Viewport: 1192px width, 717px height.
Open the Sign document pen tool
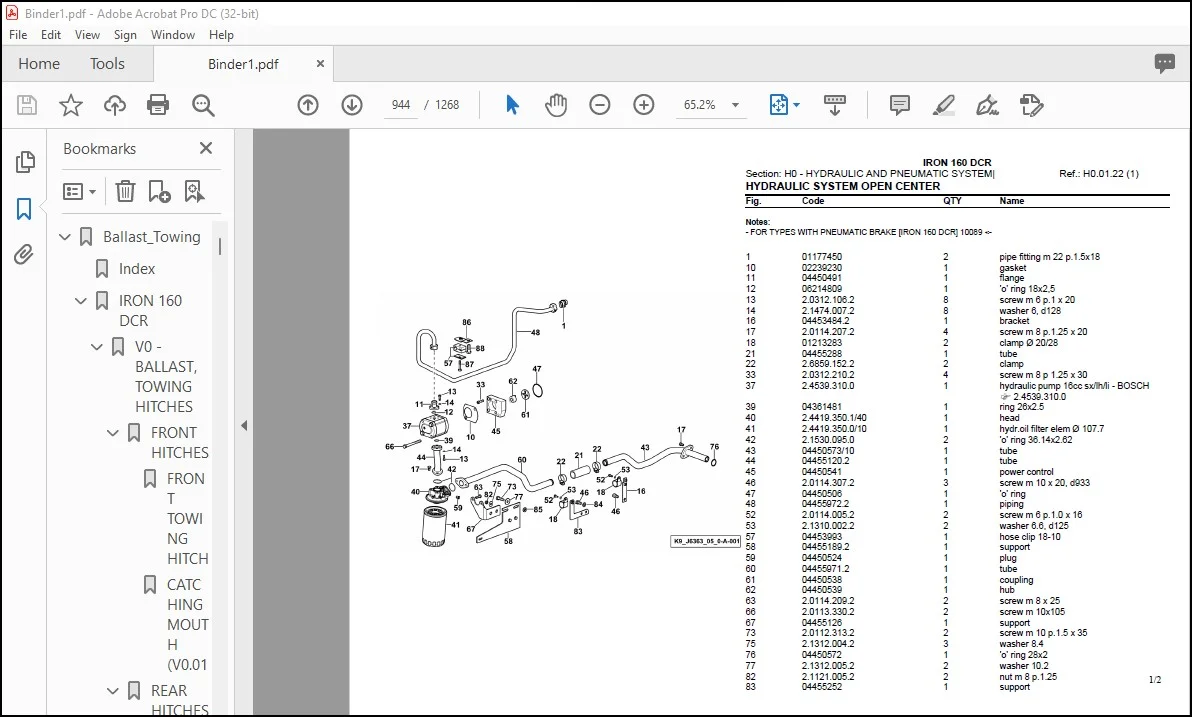(x=988, y=105)
